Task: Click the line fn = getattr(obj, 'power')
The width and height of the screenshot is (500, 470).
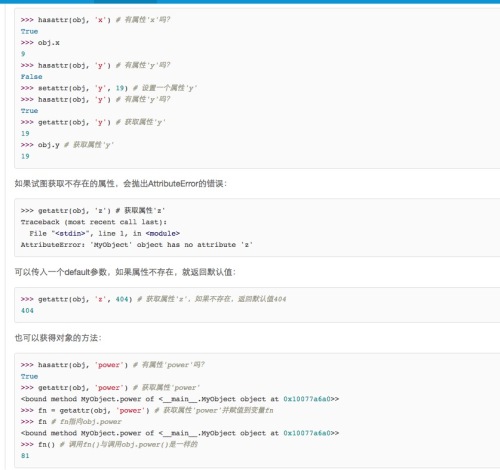Action: 147,410
